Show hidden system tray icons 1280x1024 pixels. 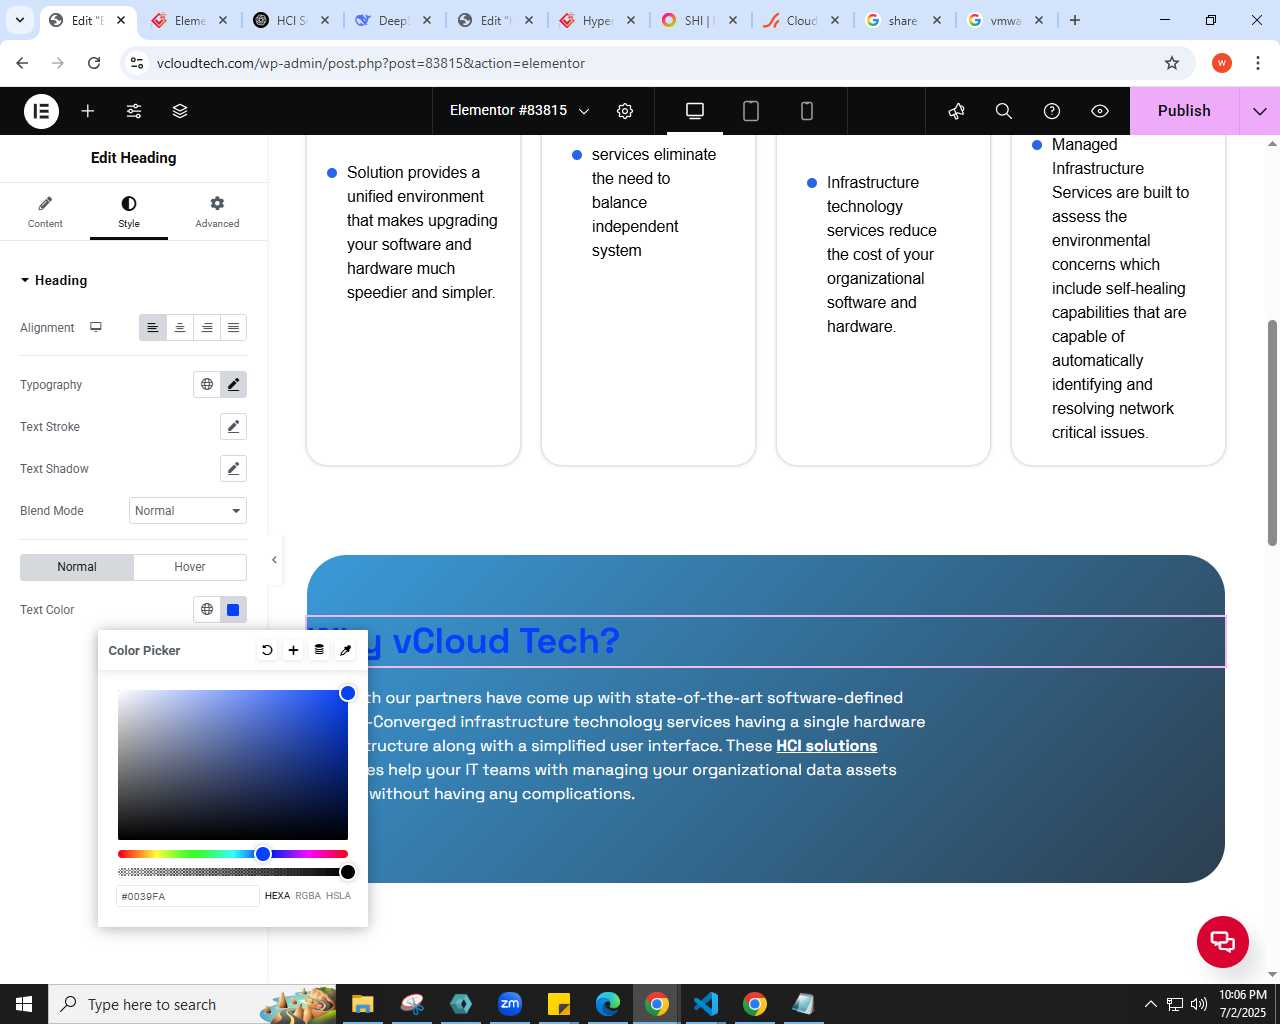(x=1150, y=1004)
